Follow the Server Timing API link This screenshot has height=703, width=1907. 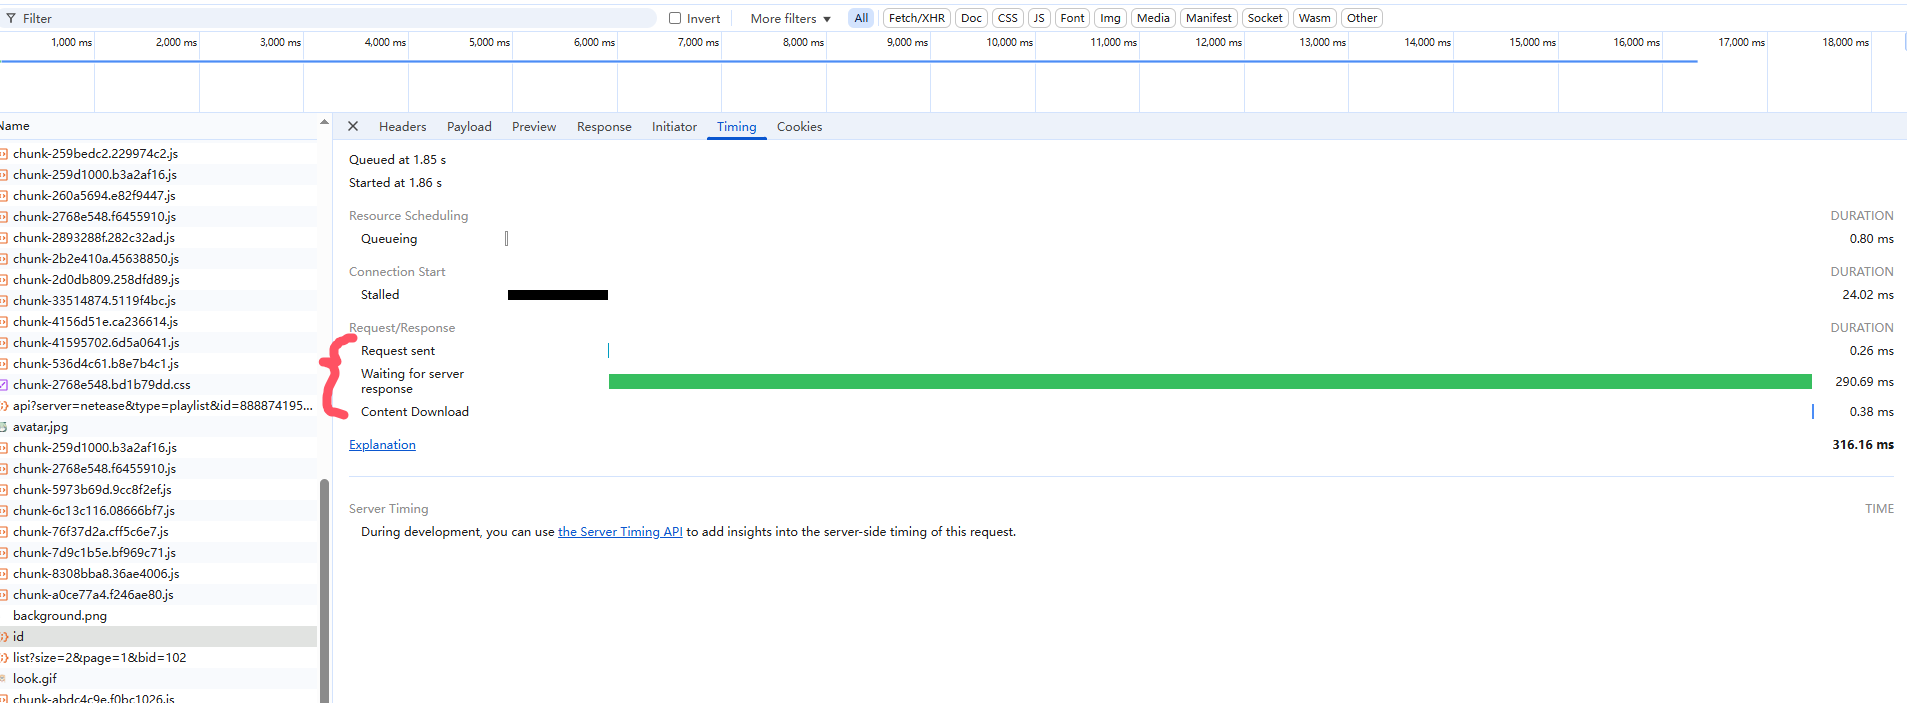tap(620, 532)
